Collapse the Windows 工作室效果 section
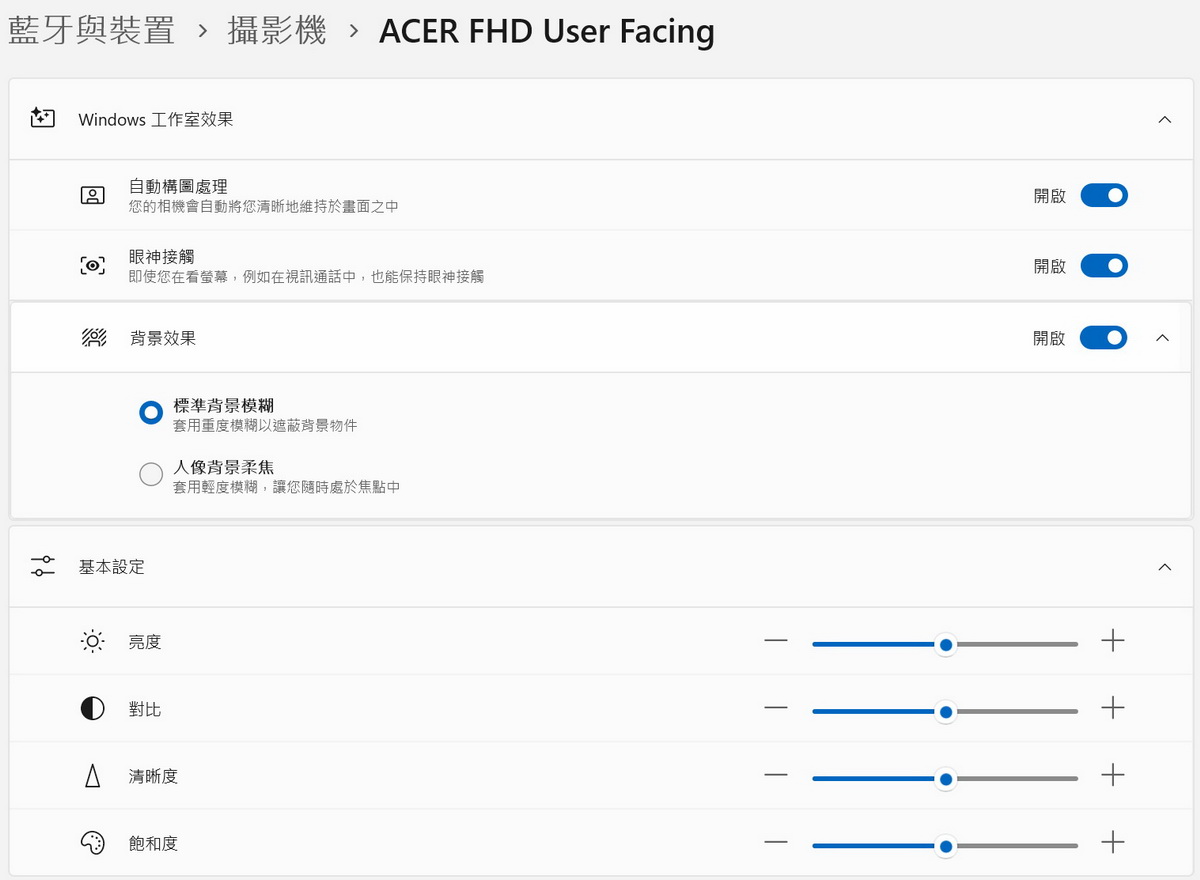1200x880 pixels. 1164,119
